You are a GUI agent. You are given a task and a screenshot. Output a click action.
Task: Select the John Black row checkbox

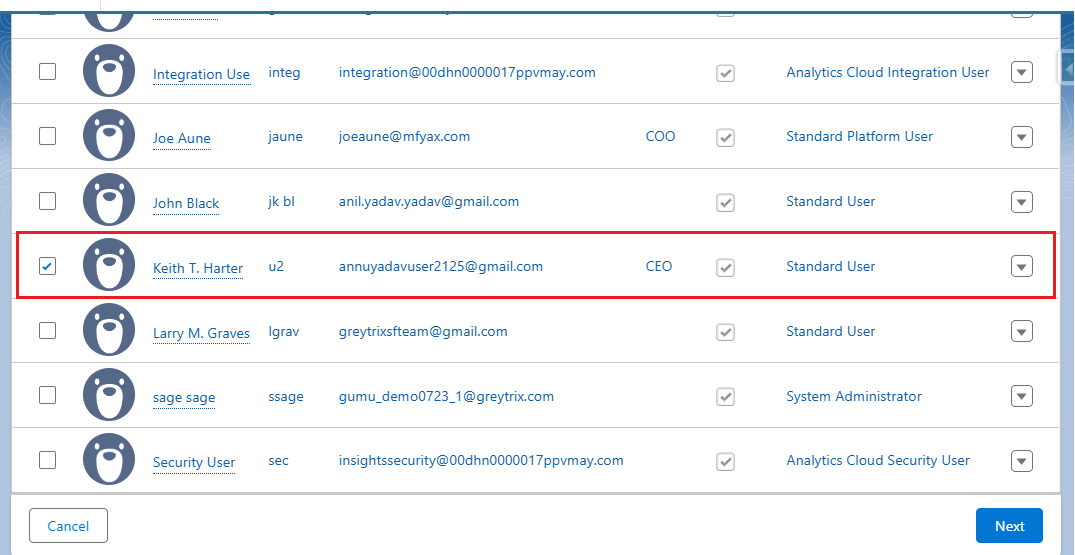pyautogui.click(x=47, y=201)
